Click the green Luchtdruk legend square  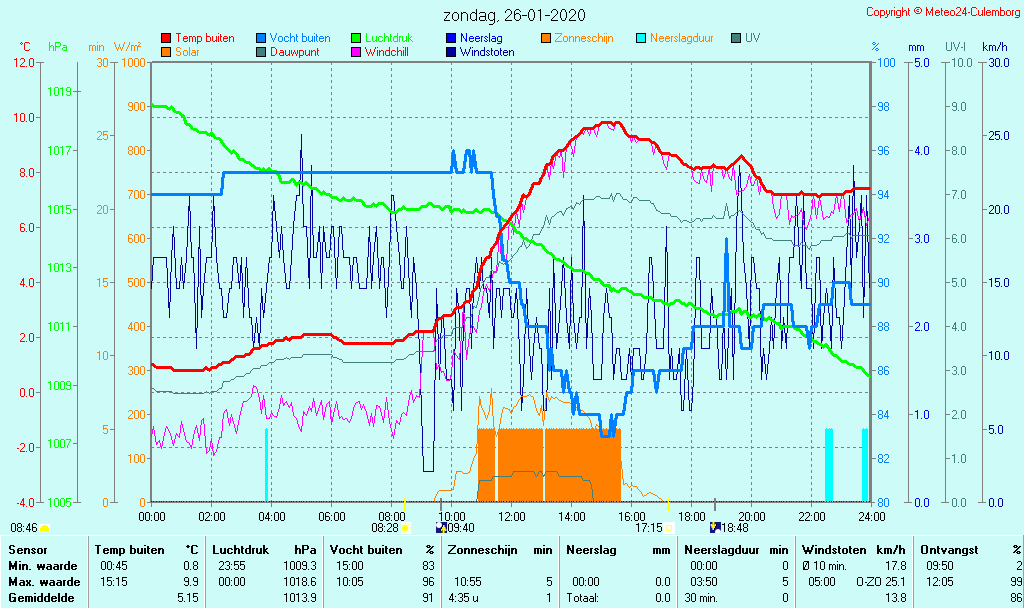pos(356,38)
